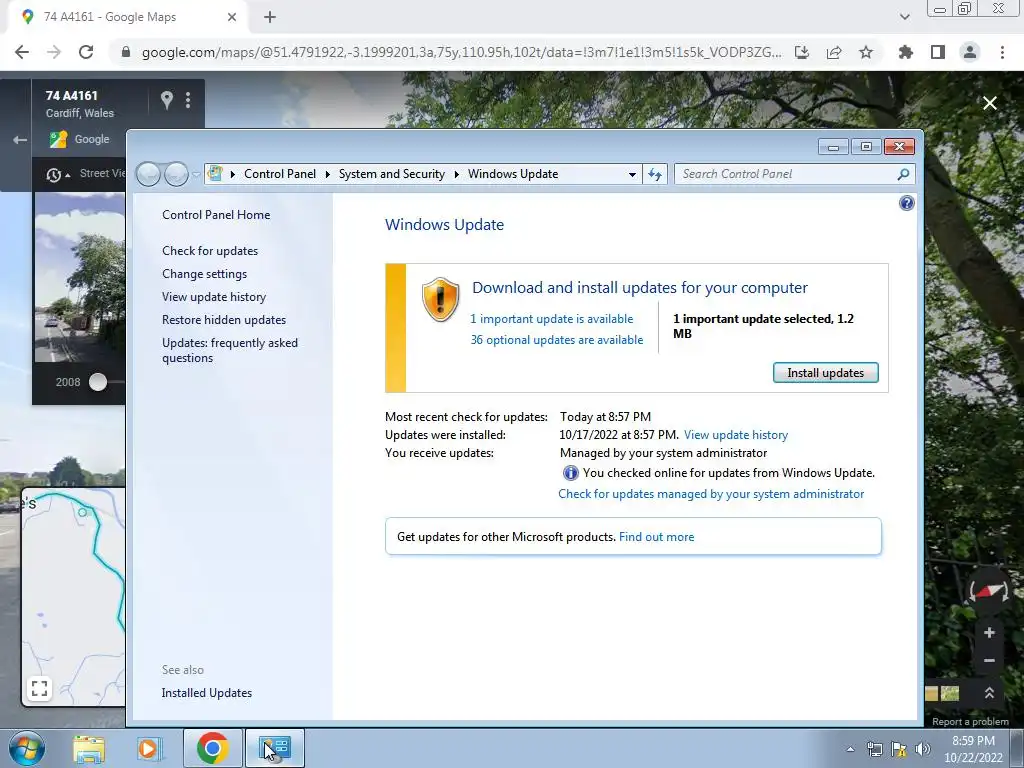The height and width of the screenshot is (768, 1024).
Task: Expand the Control Panel breadcrumb arrow
Action: click(x=328, y=174)
